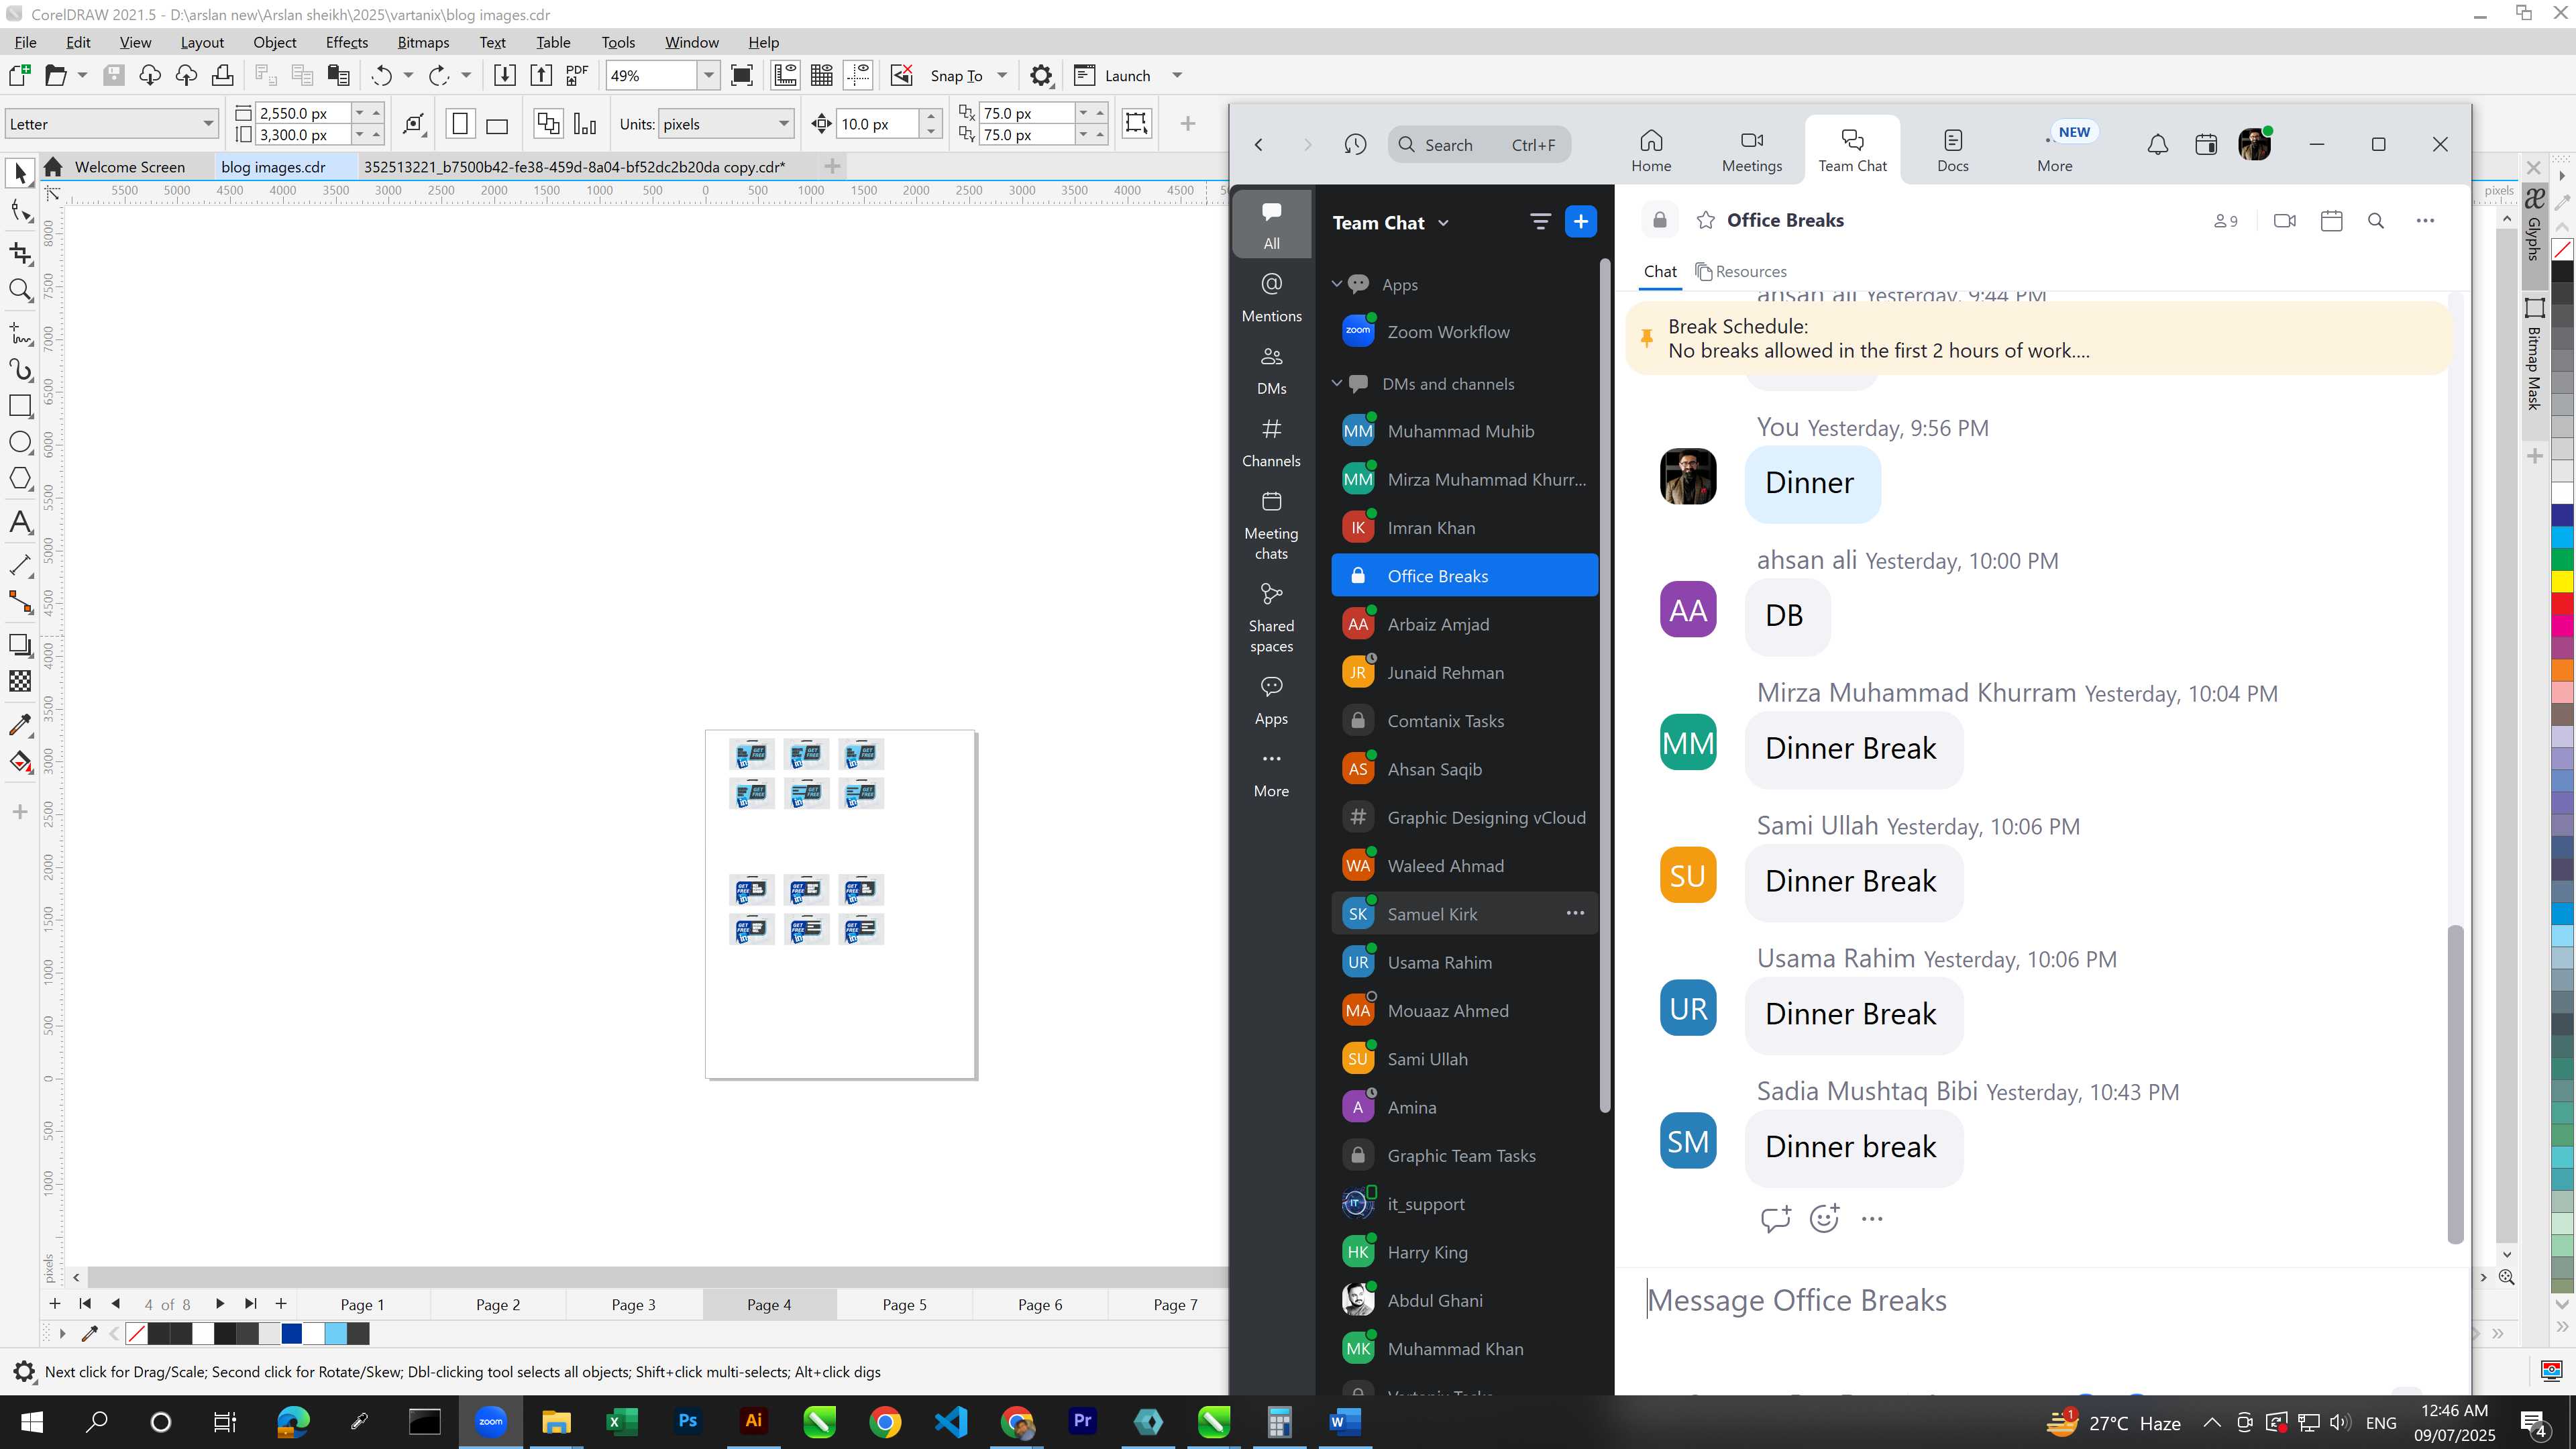Viewport: 2576px width, 1449px height.
Task: Pick the blue swatch in document palette
Action: pos(291,1333)
